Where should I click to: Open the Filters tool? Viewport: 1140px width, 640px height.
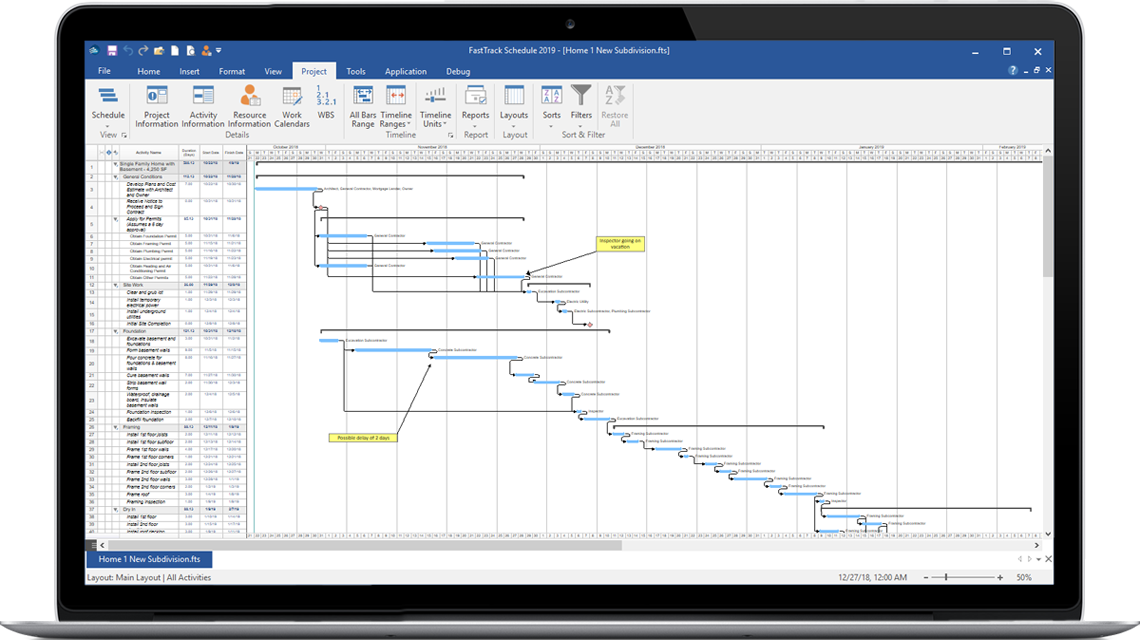click(581, 105)
